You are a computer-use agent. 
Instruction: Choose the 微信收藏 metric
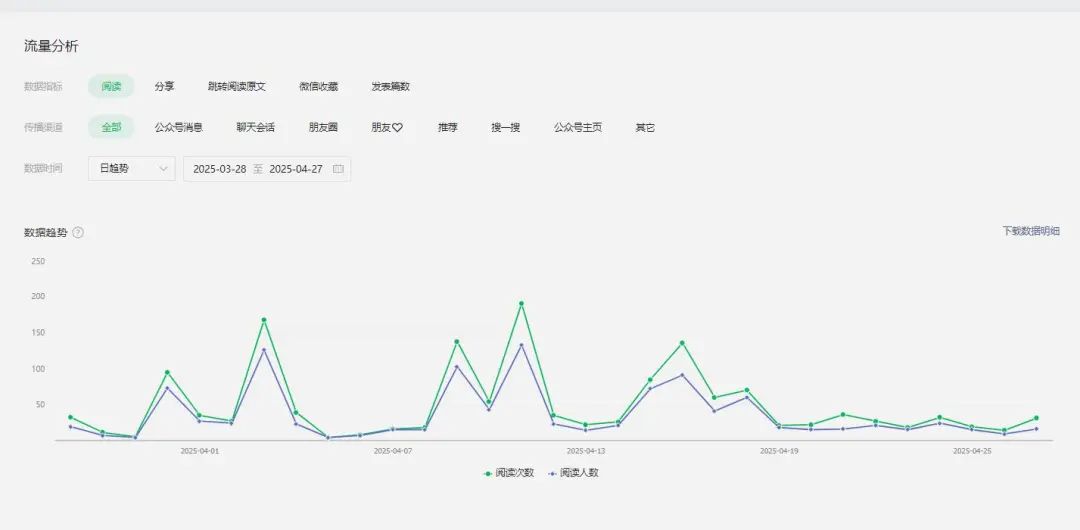pyautogui.click(x=318, y=86)
